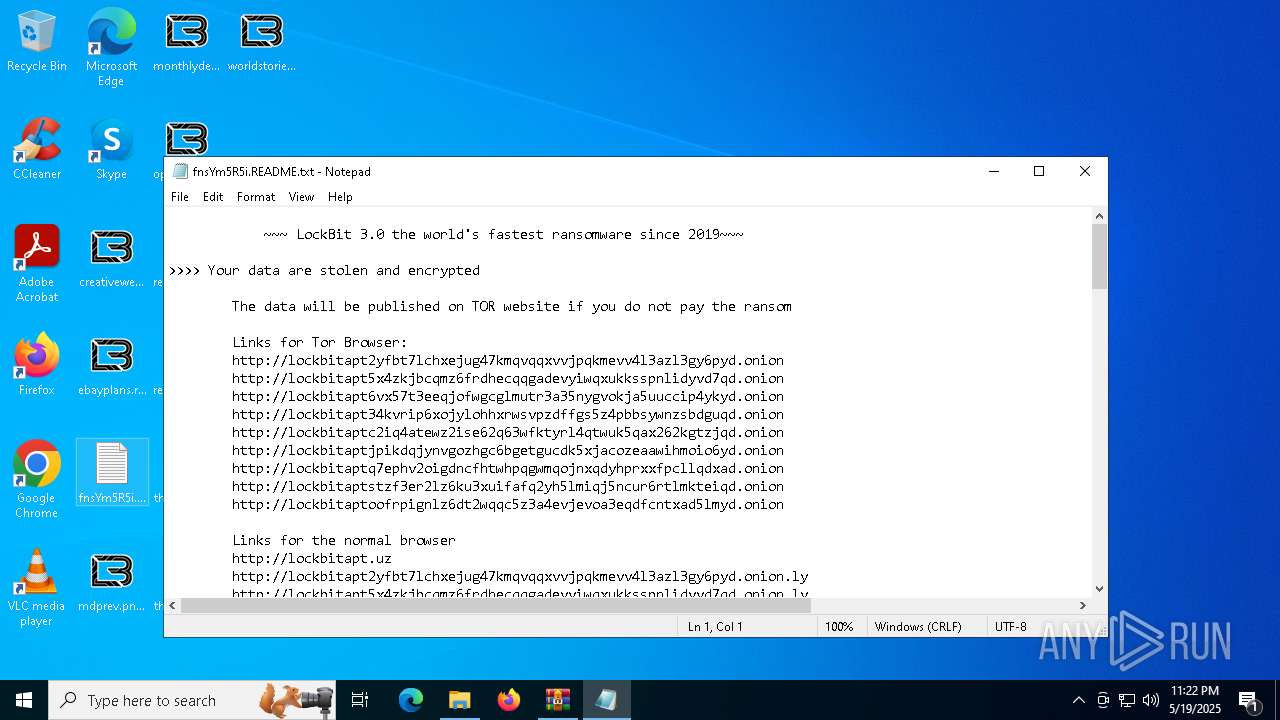Select the Notepad taskbar button
Viewport: 1280px width, 720px height.
[x=606, y=700]
